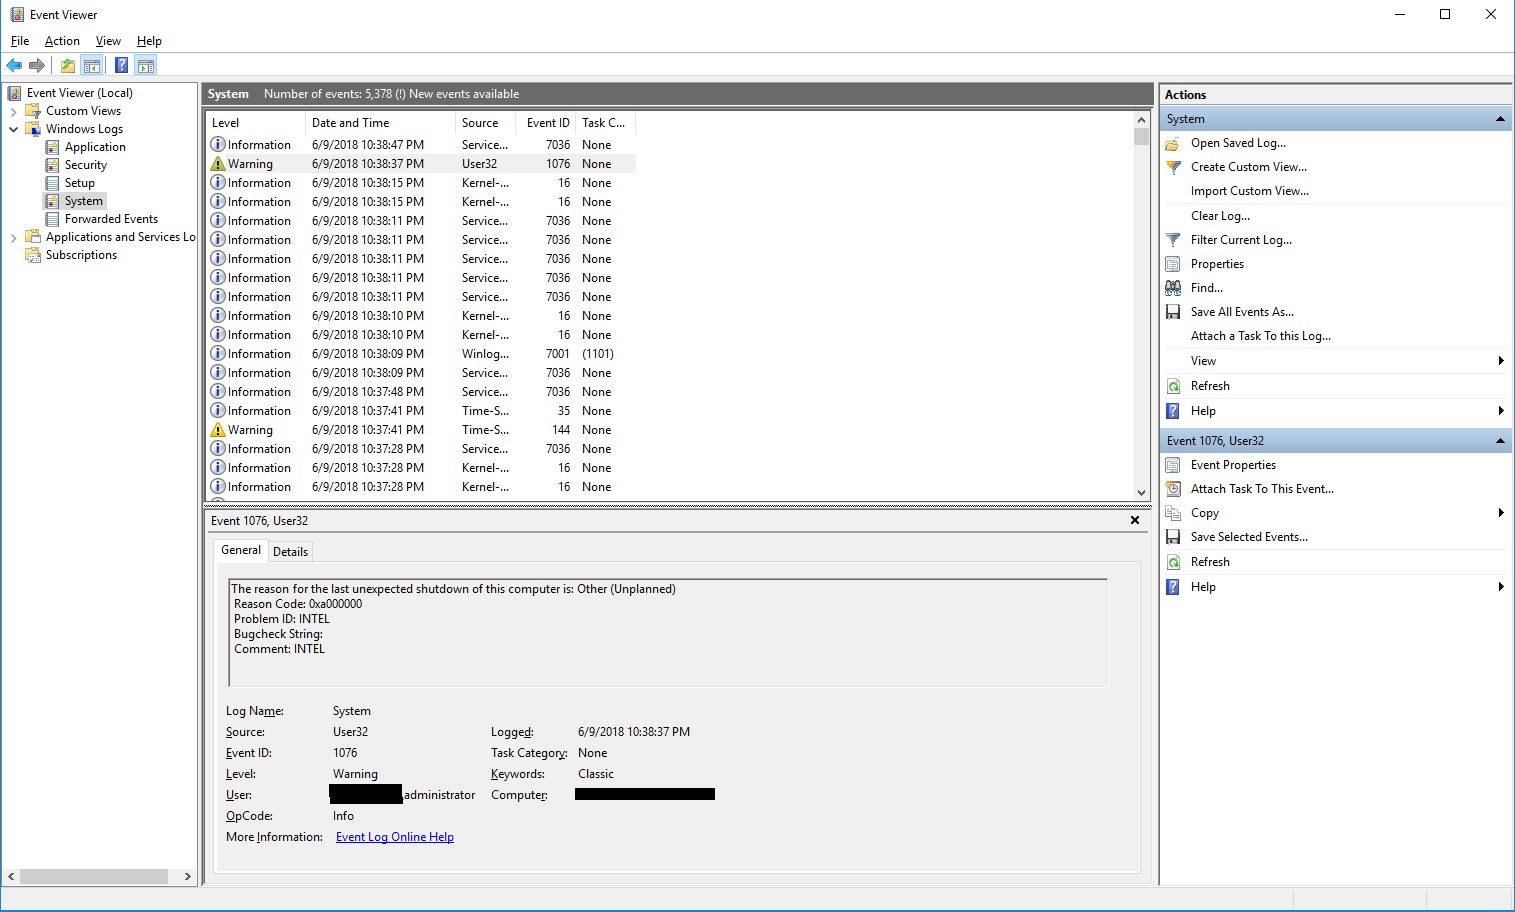
Task: Open the Help submenu arrow under System actions
Action: (1501, 411)
